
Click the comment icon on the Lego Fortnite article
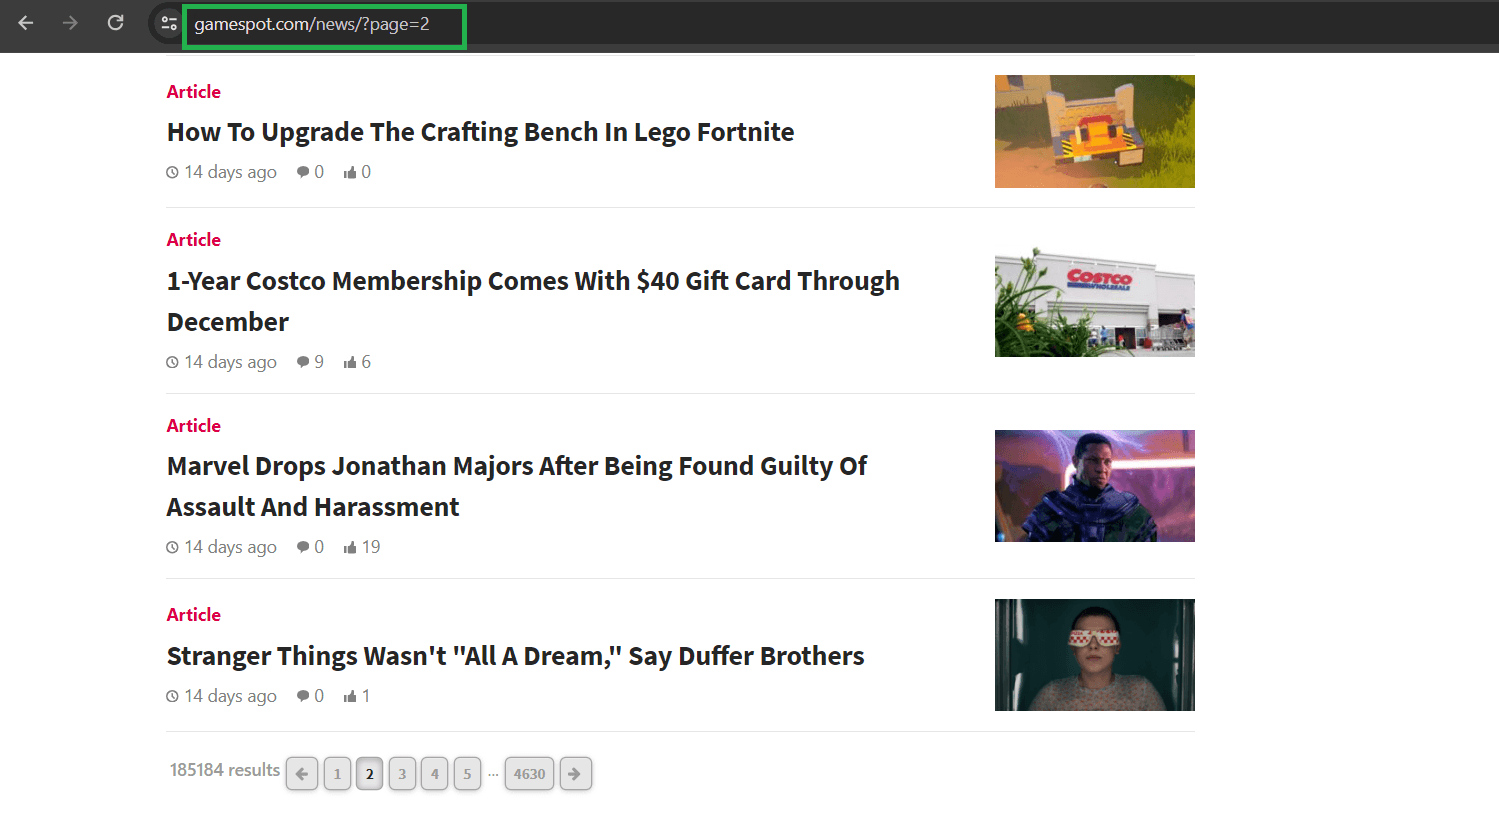click(x=303, y=172)
